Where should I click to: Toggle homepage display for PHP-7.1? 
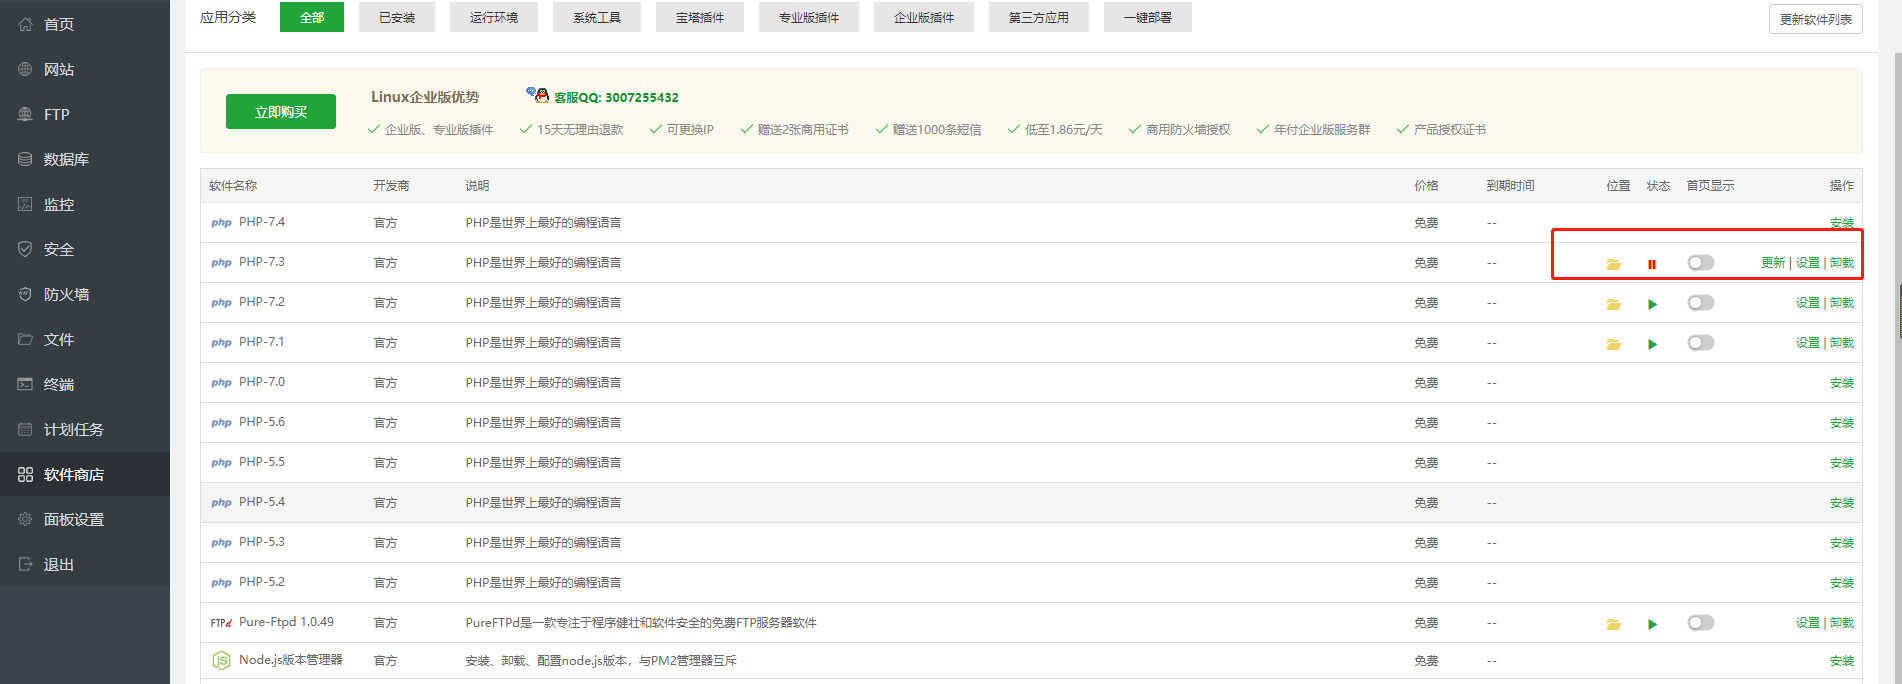[1701, 342]
